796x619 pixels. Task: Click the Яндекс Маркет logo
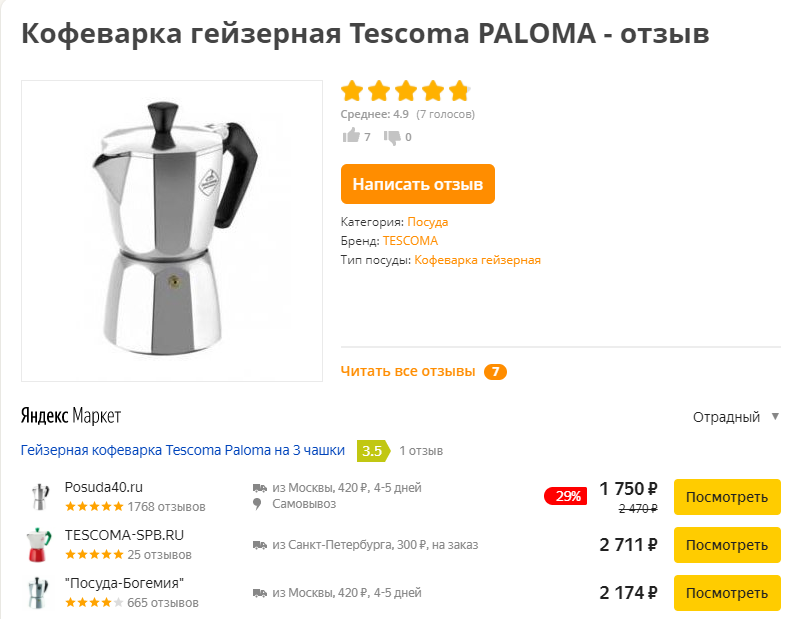point(71,416)
